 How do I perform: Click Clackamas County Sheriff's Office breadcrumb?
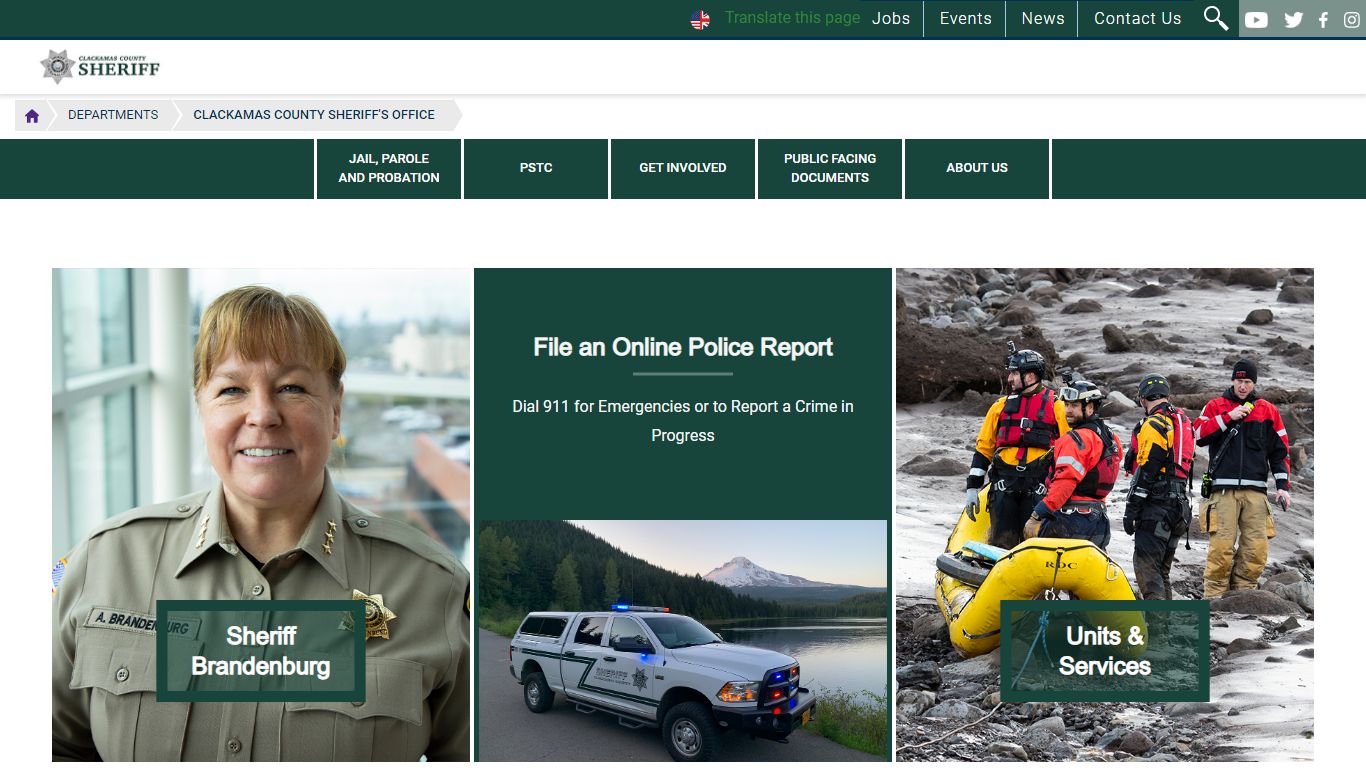click(x=314, y=115)
